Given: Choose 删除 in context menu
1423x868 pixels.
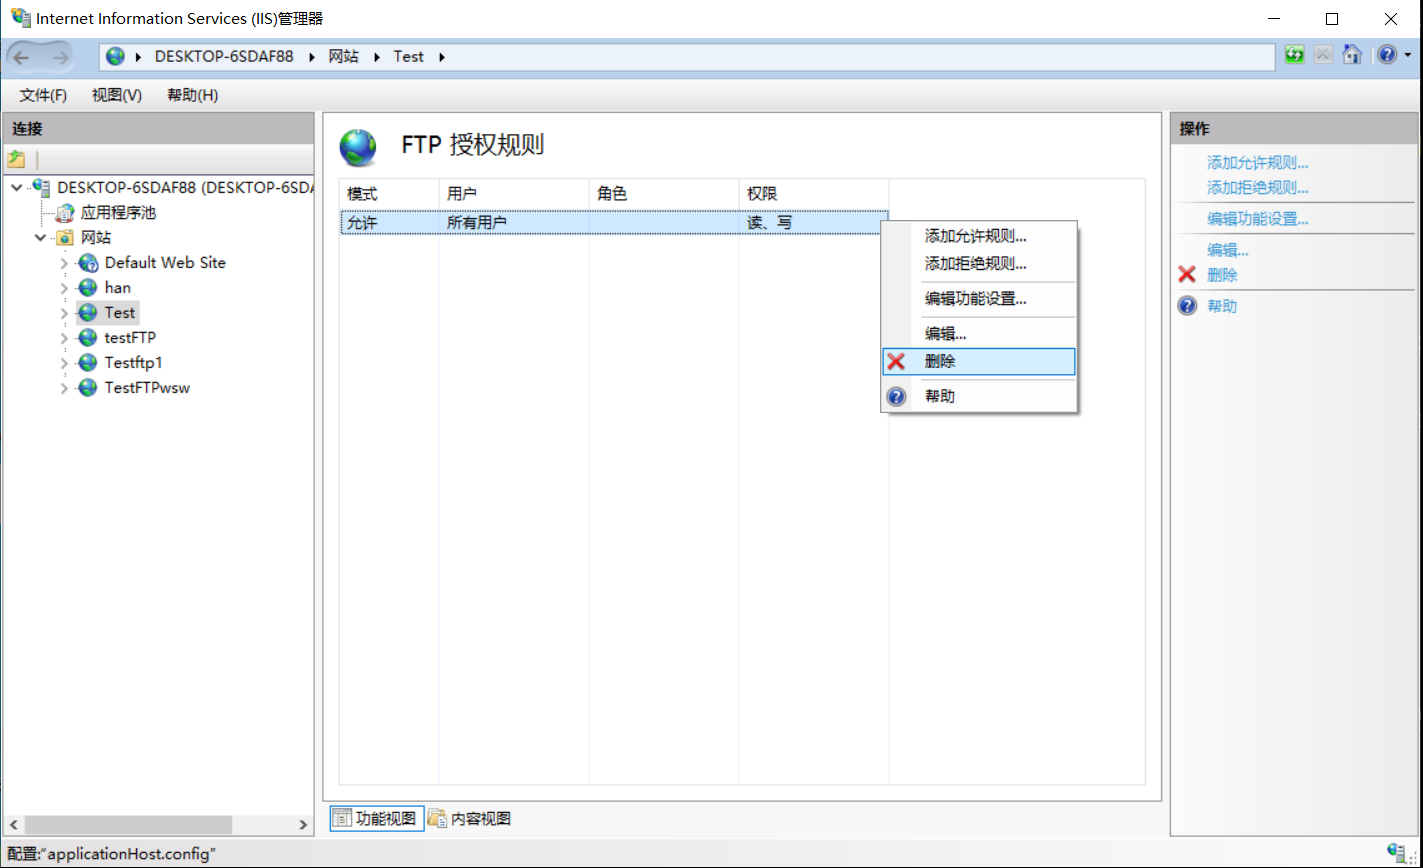Looking at the screenshot, I should [978, 361].
